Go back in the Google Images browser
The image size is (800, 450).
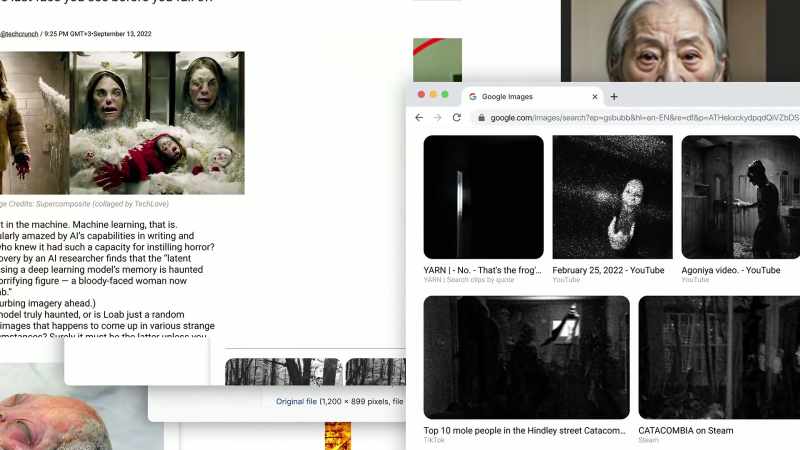pyautogui.click(x=419, y=117)
